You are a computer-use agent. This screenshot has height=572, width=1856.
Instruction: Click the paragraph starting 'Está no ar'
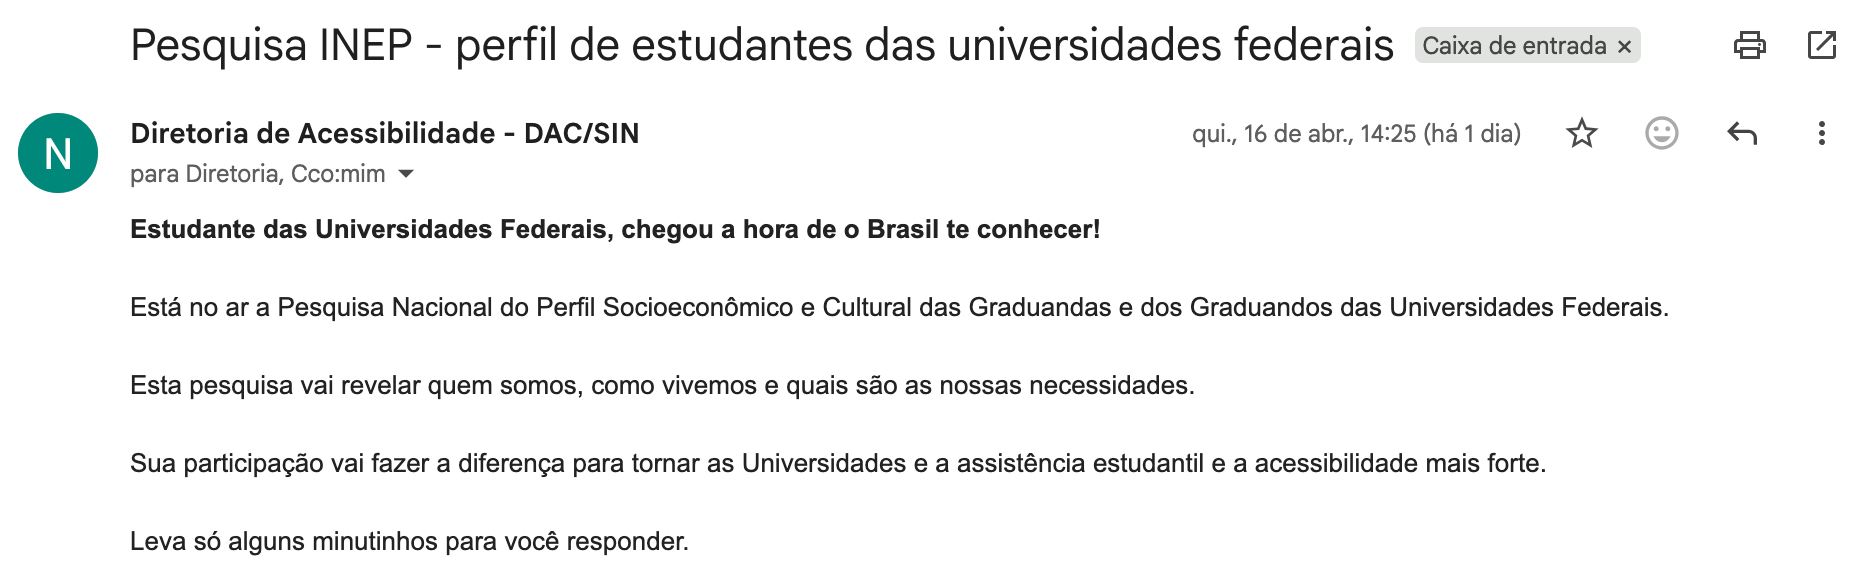(x=898, y=307)
